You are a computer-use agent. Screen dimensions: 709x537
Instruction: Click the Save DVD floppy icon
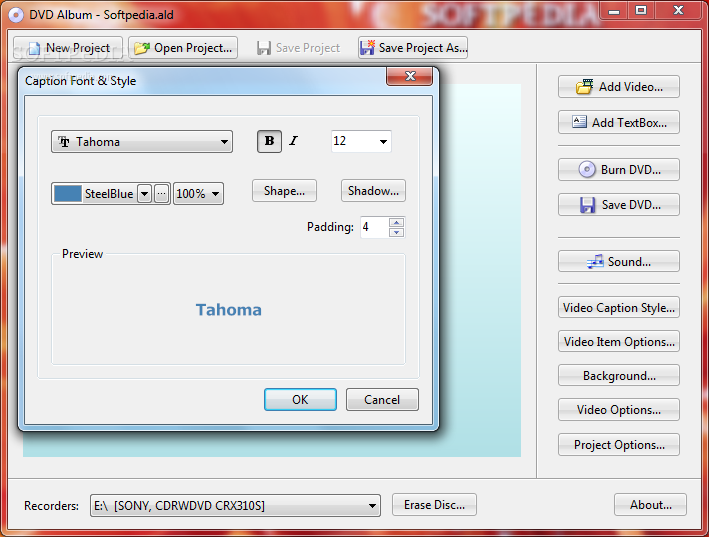587,205
